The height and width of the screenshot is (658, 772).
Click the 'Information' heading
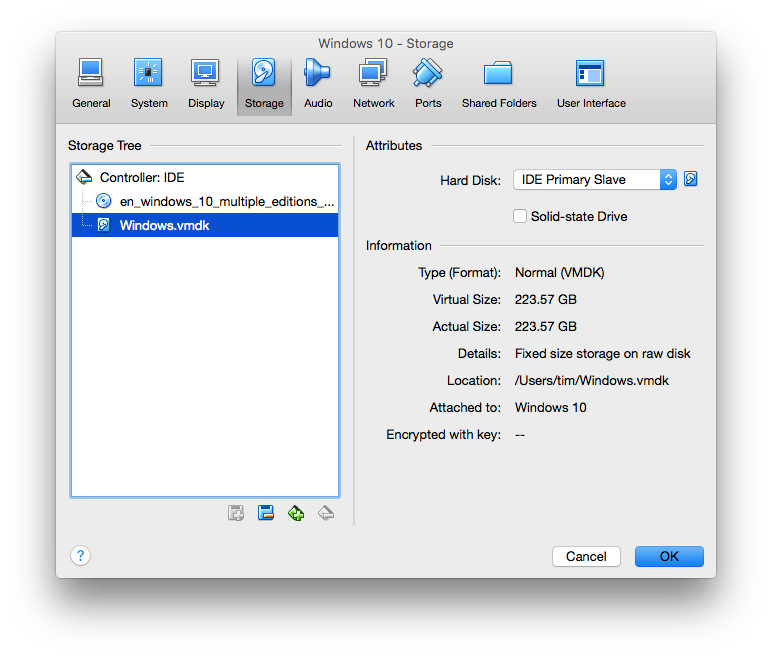point(398,246)
